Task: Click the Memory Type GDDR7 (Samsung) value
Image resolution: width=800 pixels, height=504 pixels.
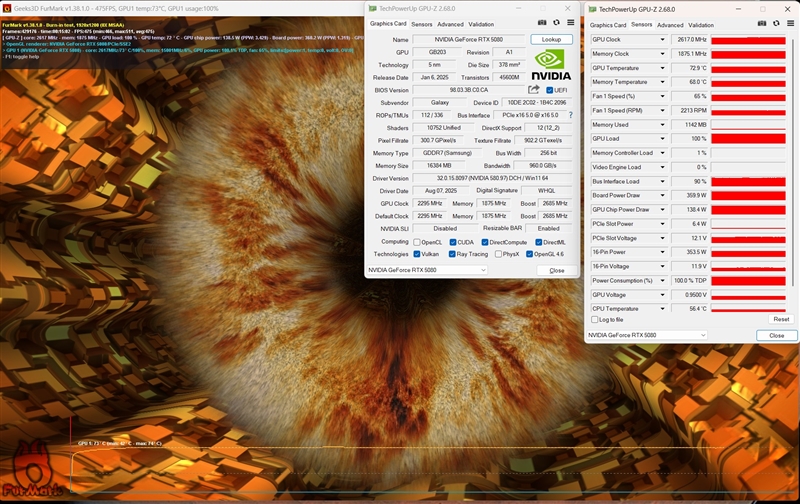Action: (447, 153)
